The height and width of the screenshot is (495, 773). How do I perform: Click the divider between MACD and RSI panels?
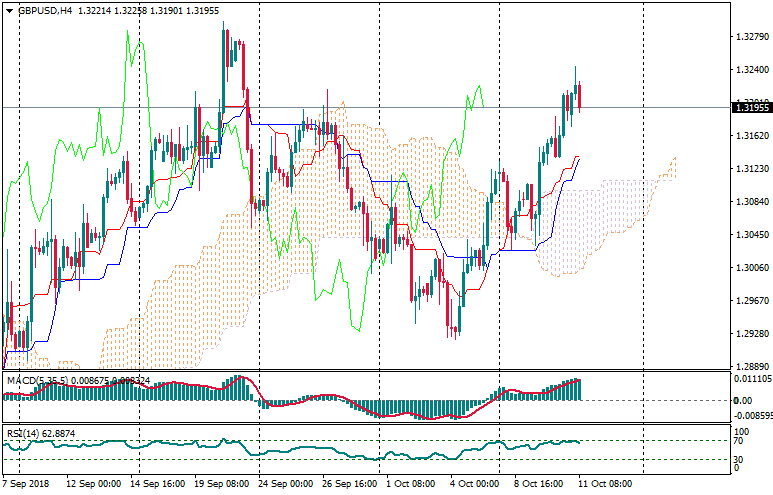[x=360, y=424]
